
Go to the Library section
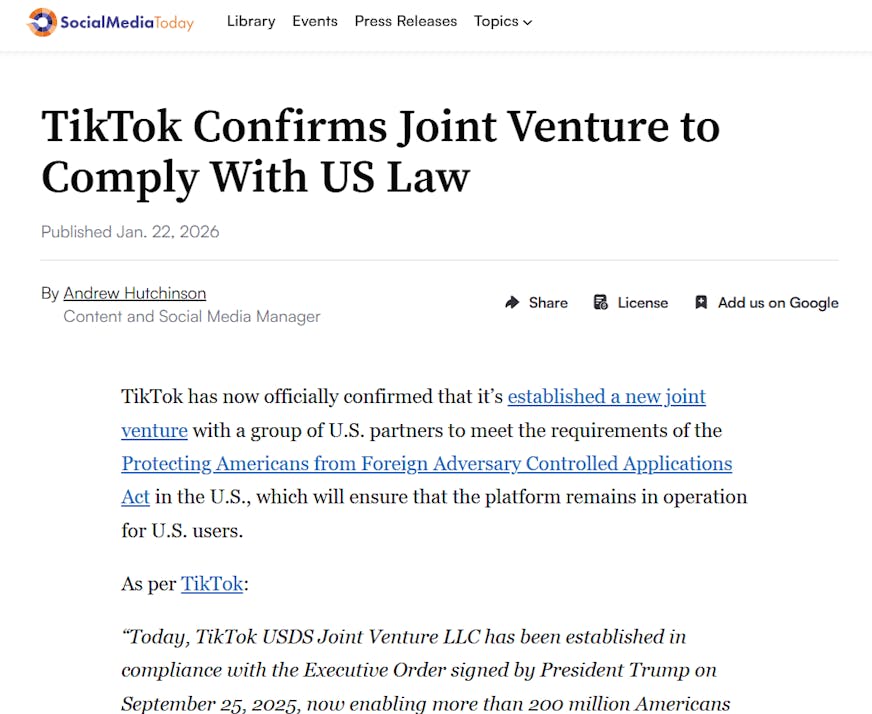pos(251,21)
